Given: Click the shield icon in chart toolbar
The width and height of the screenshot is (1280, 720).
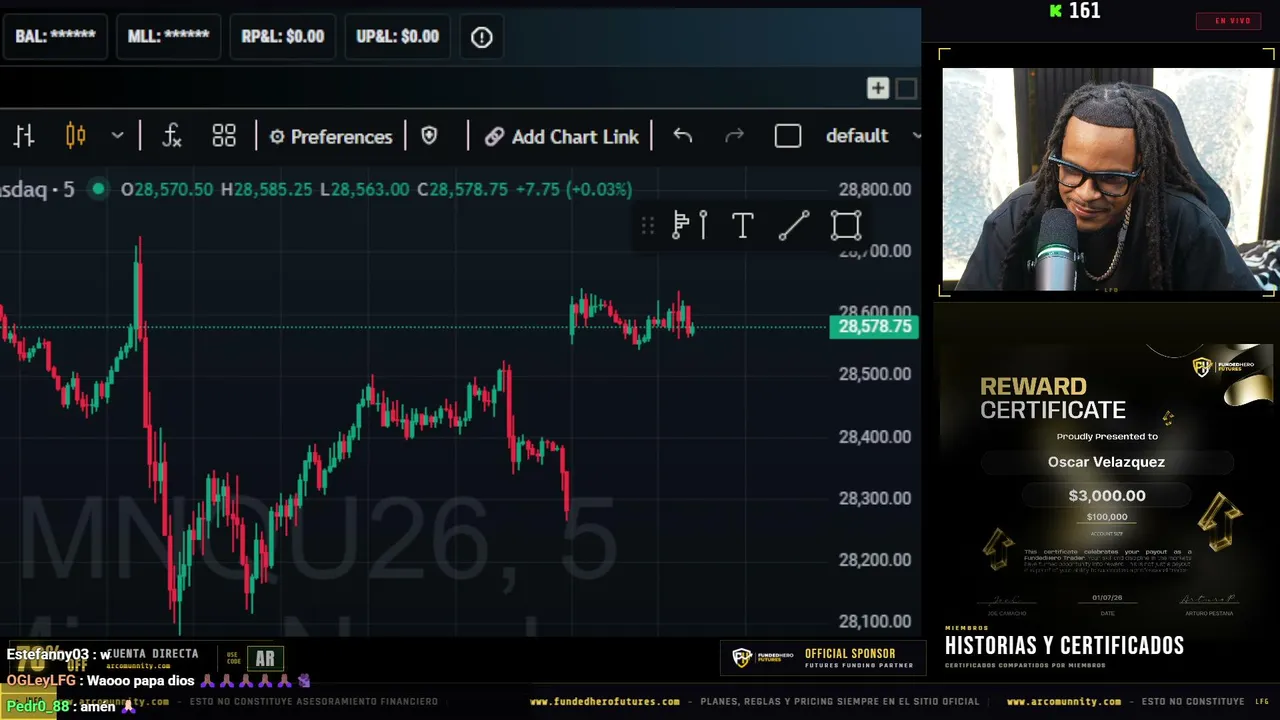Looking at the screenshot, I should point(430,136).
